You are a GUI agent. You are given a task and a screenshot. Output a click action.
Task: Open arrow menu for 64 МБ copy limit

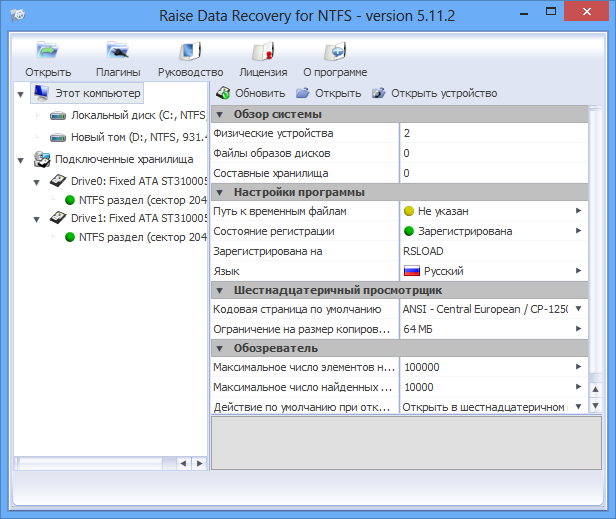tap(578, 328)
